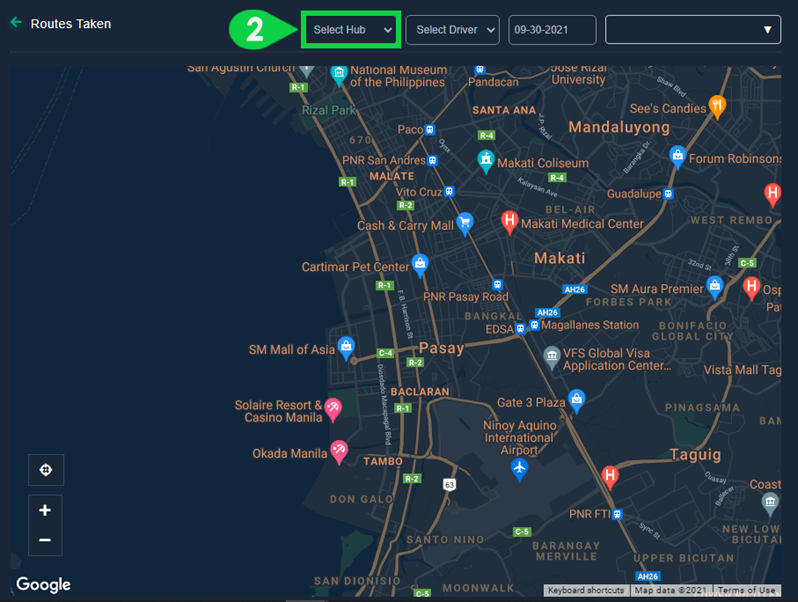Click the Cartimar Pet Center shopping pin
Viewport: 798px width, 602px height.
(x=420, y=265)
